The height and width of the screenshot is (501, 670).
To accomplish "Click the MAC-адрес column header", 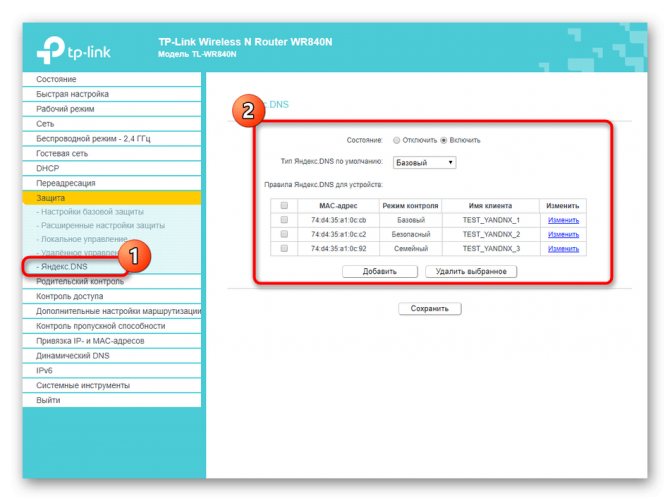I will (x=338, y=206).
